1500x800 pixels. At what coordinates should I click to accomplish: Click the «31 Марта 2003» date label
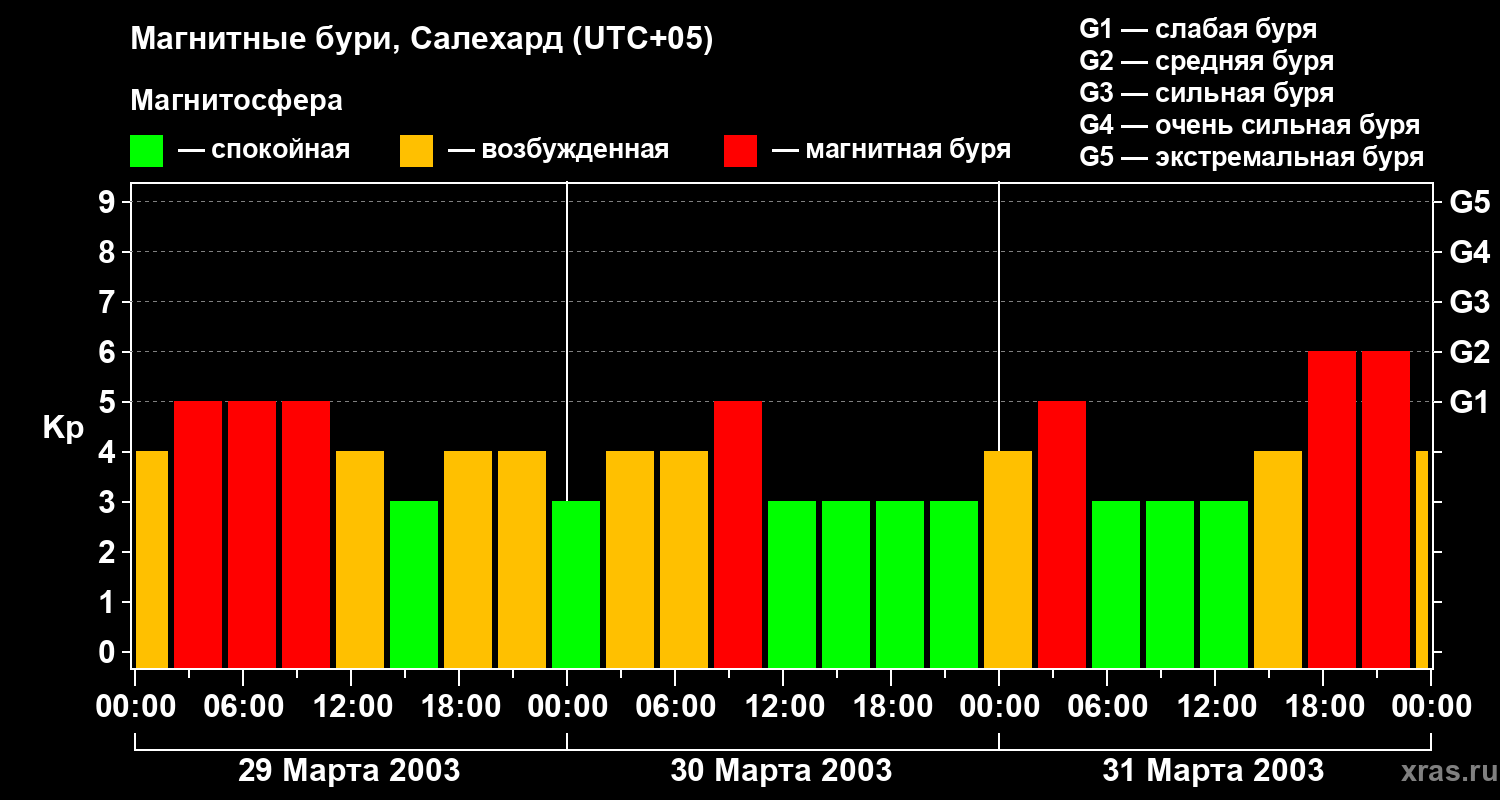click(x=1213, y=770)
